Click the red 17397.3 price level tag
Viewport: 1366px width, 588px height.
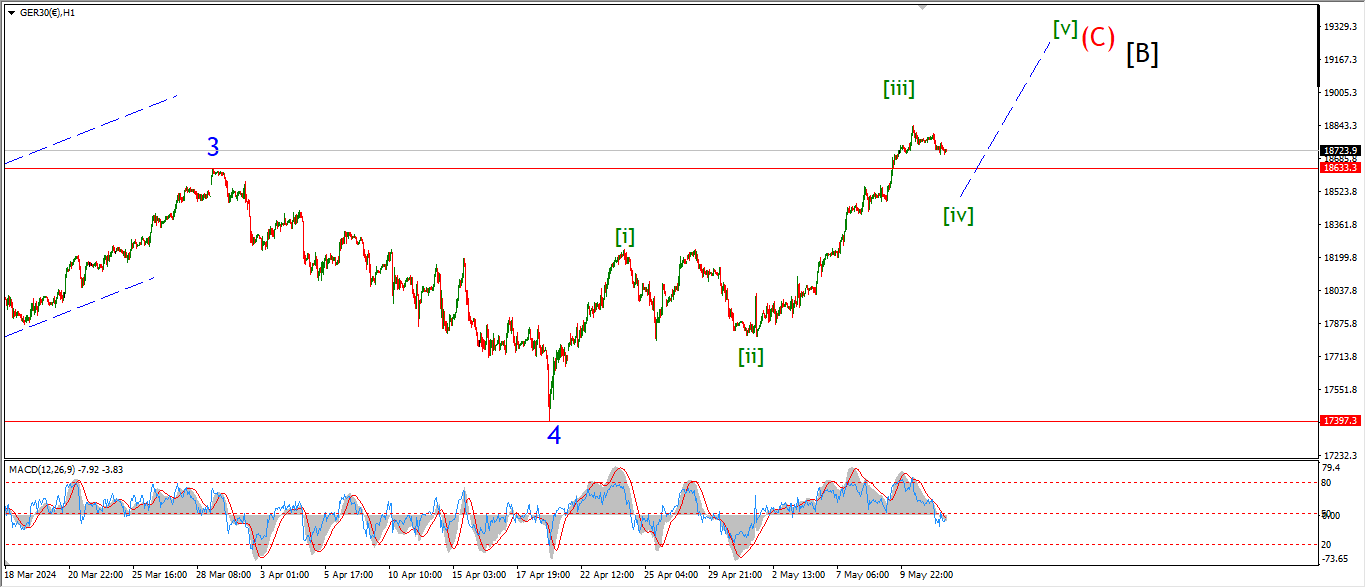tap(1339, 421)
